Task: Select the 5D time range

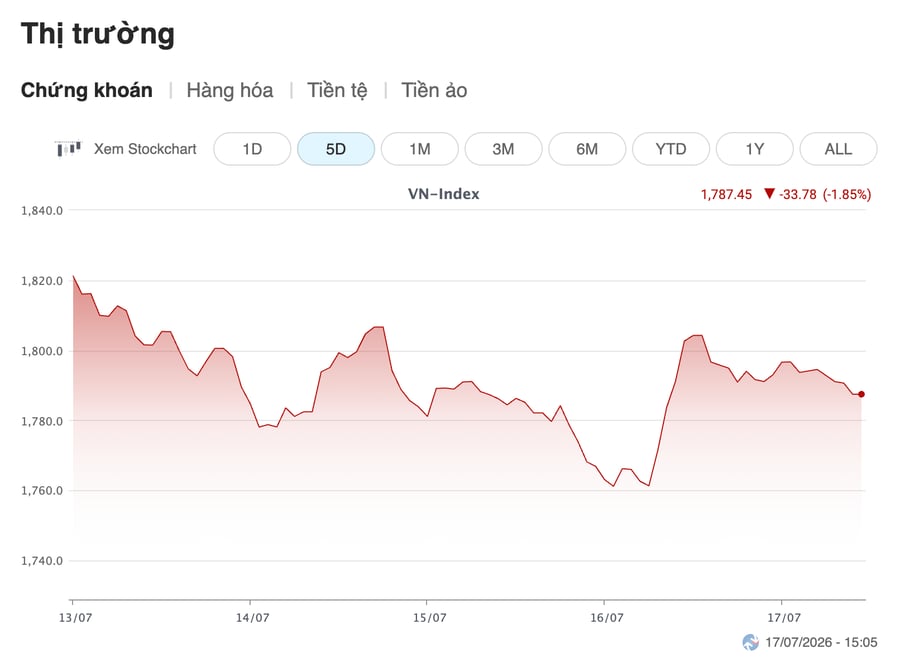Action: [x=336, y=149]
